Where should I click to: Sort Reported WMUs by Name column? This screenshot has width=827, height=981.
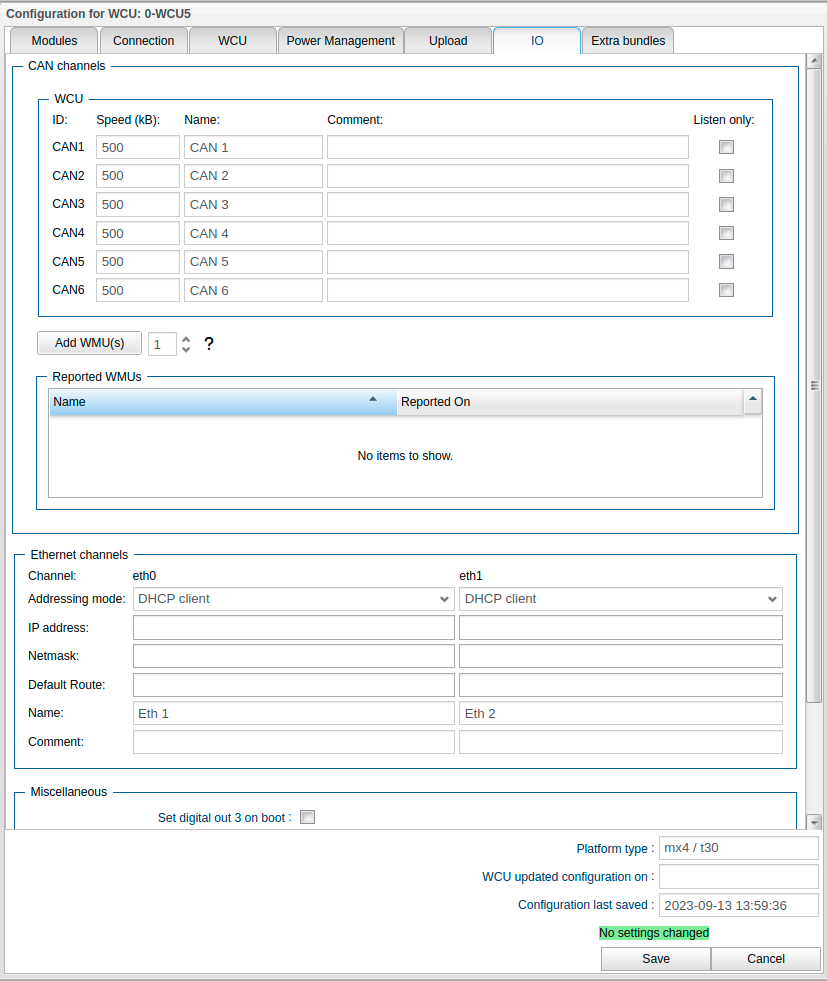coord(222,402)
